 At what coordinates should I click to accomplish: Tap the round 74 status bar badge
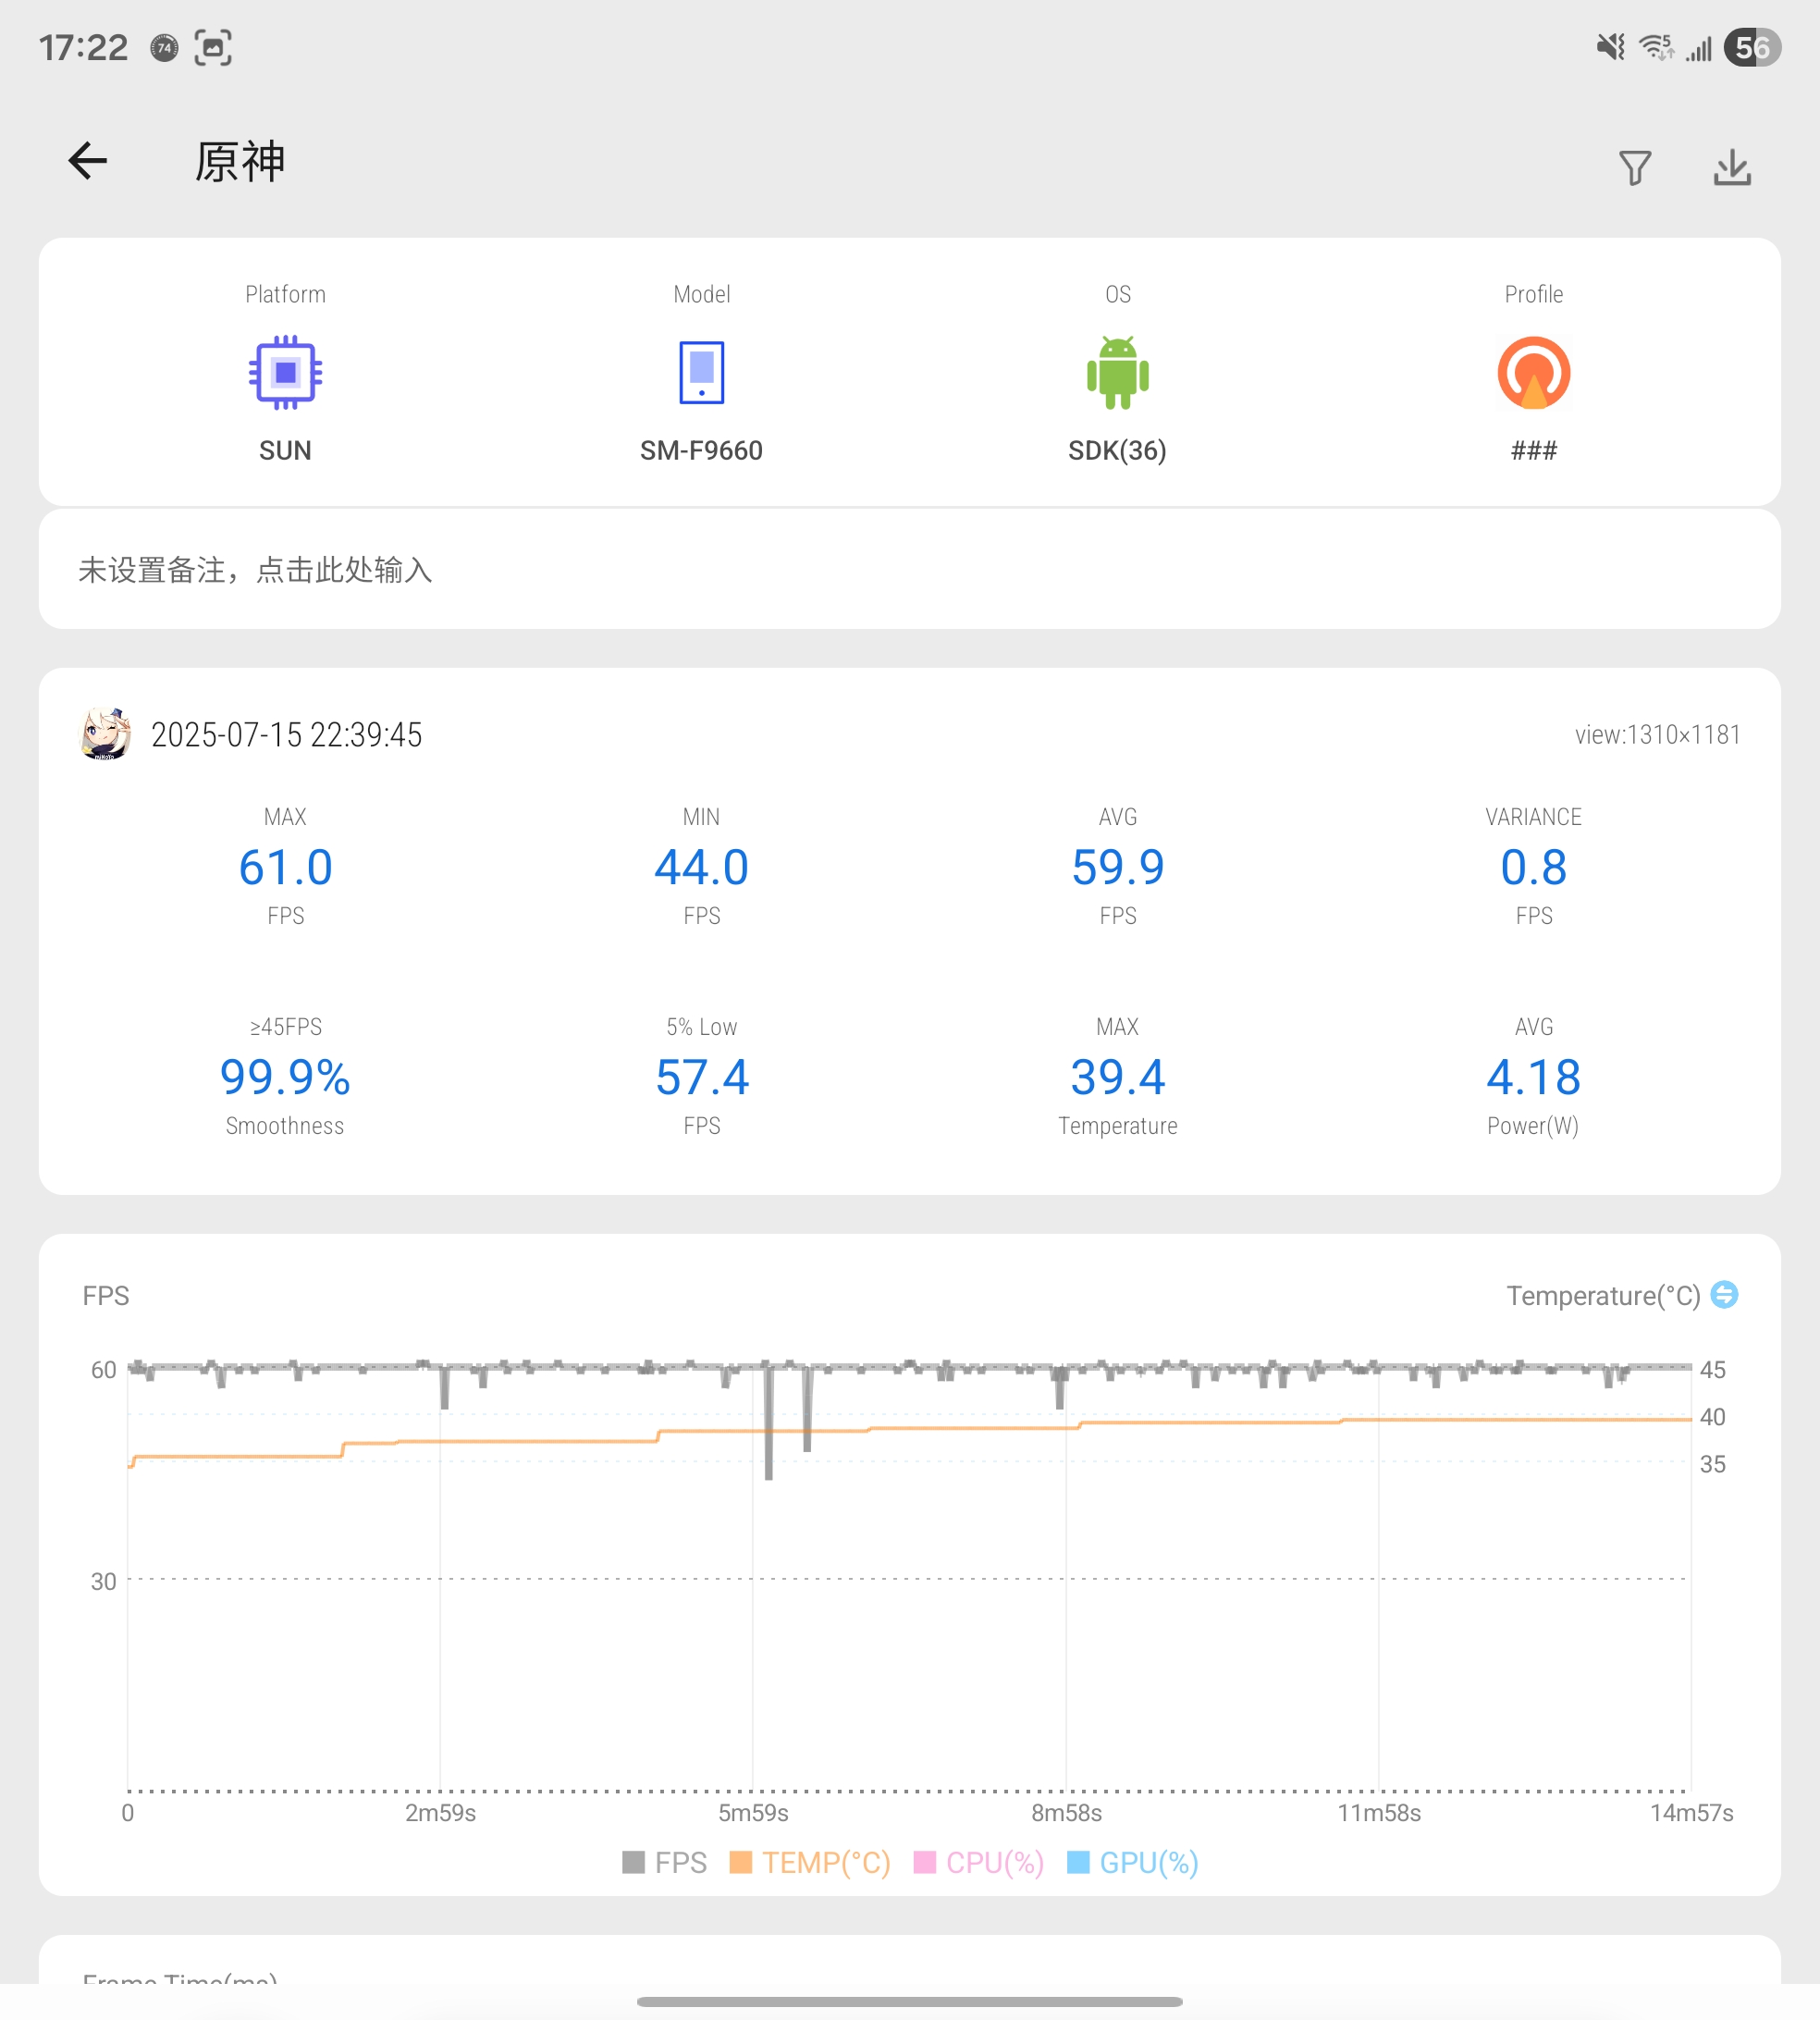point(164,47)
